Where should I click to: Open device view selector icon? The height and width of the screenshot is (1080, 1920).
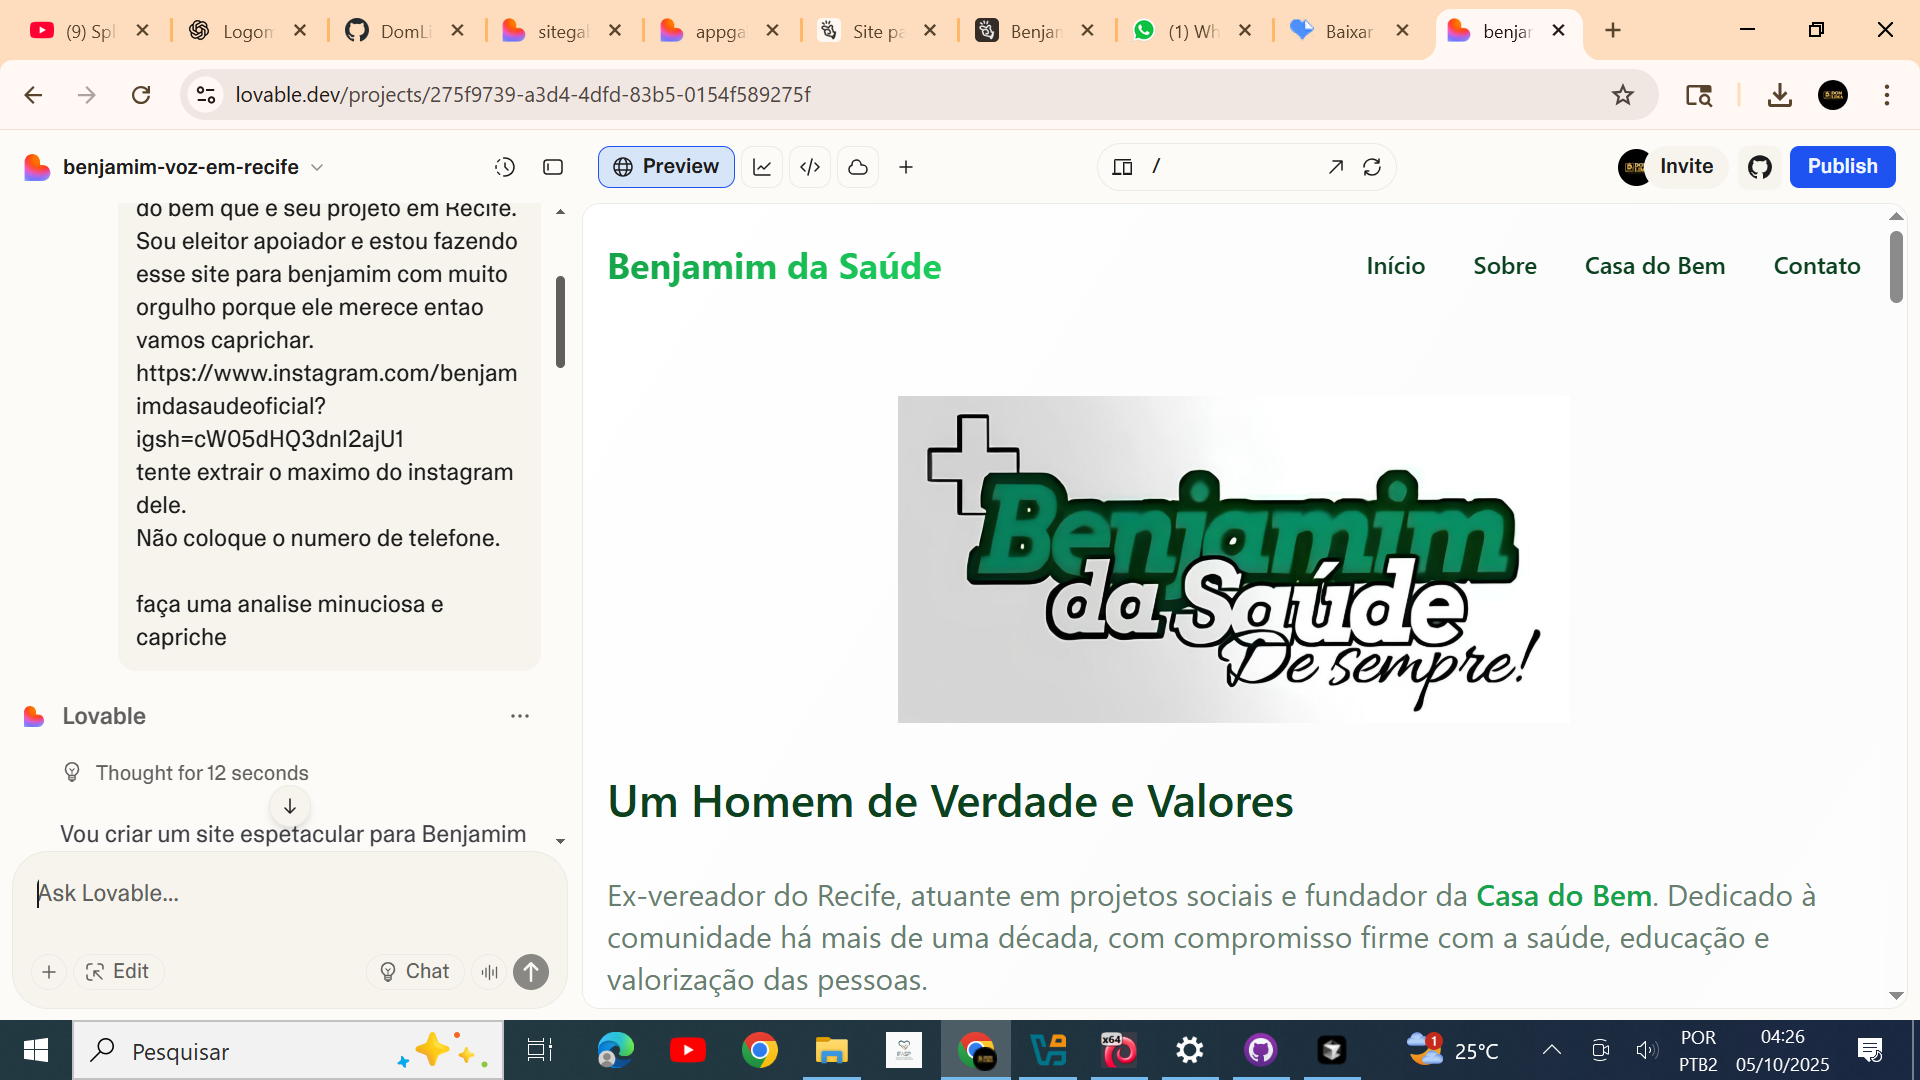pos(1122,167)
